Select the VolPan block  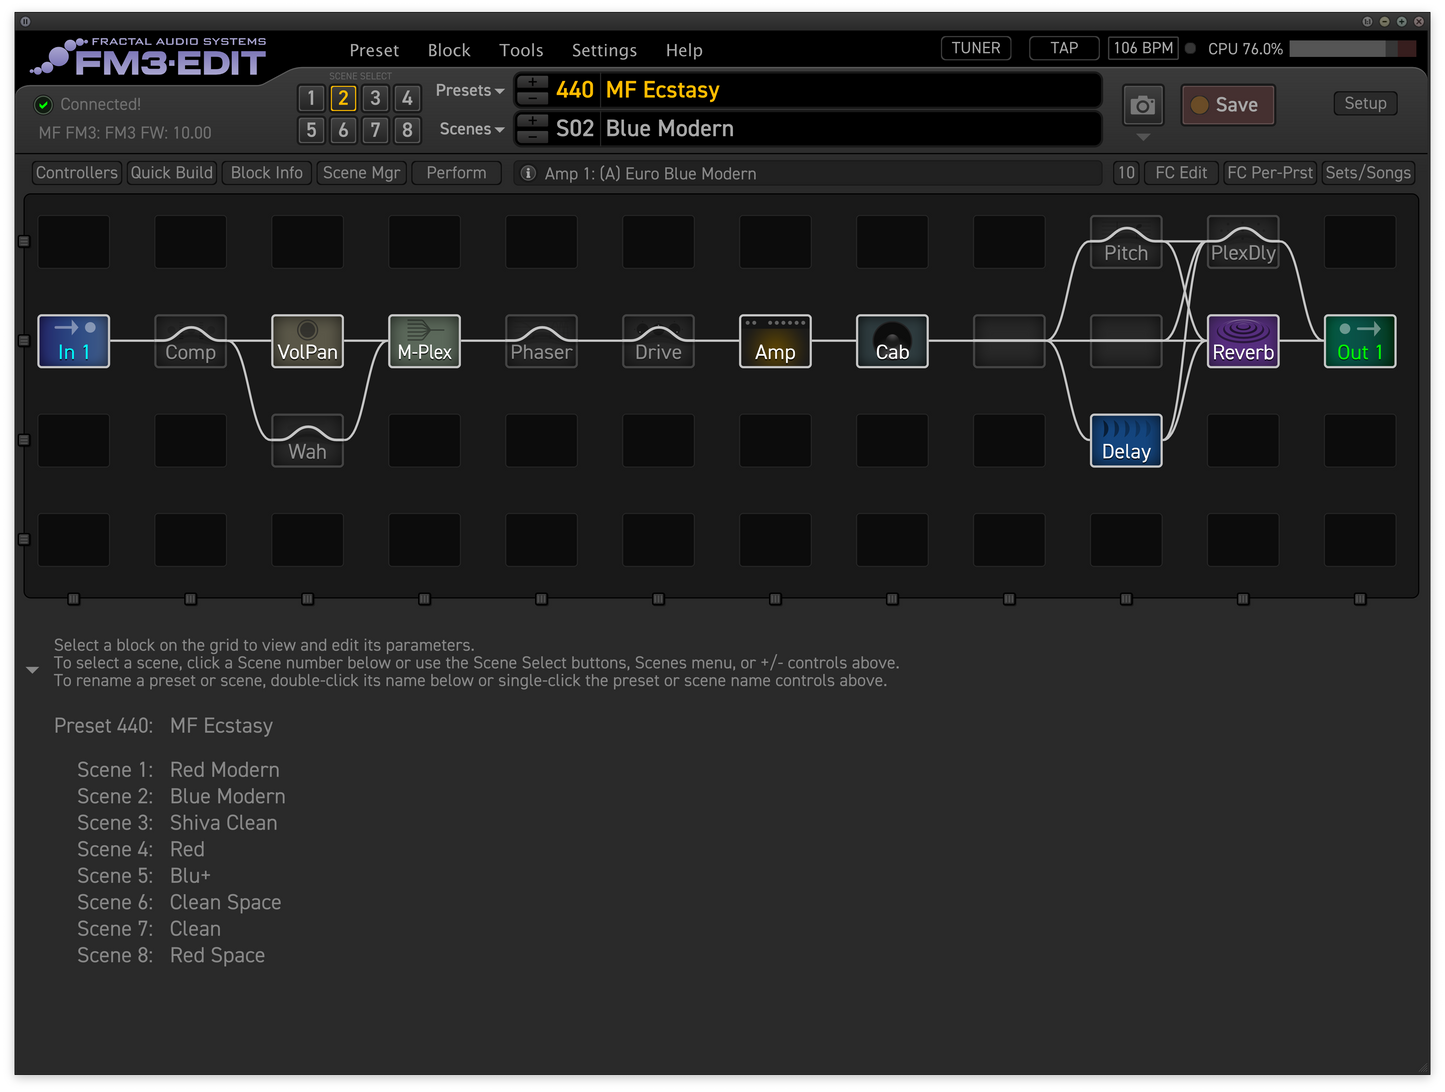pos(307,341)
